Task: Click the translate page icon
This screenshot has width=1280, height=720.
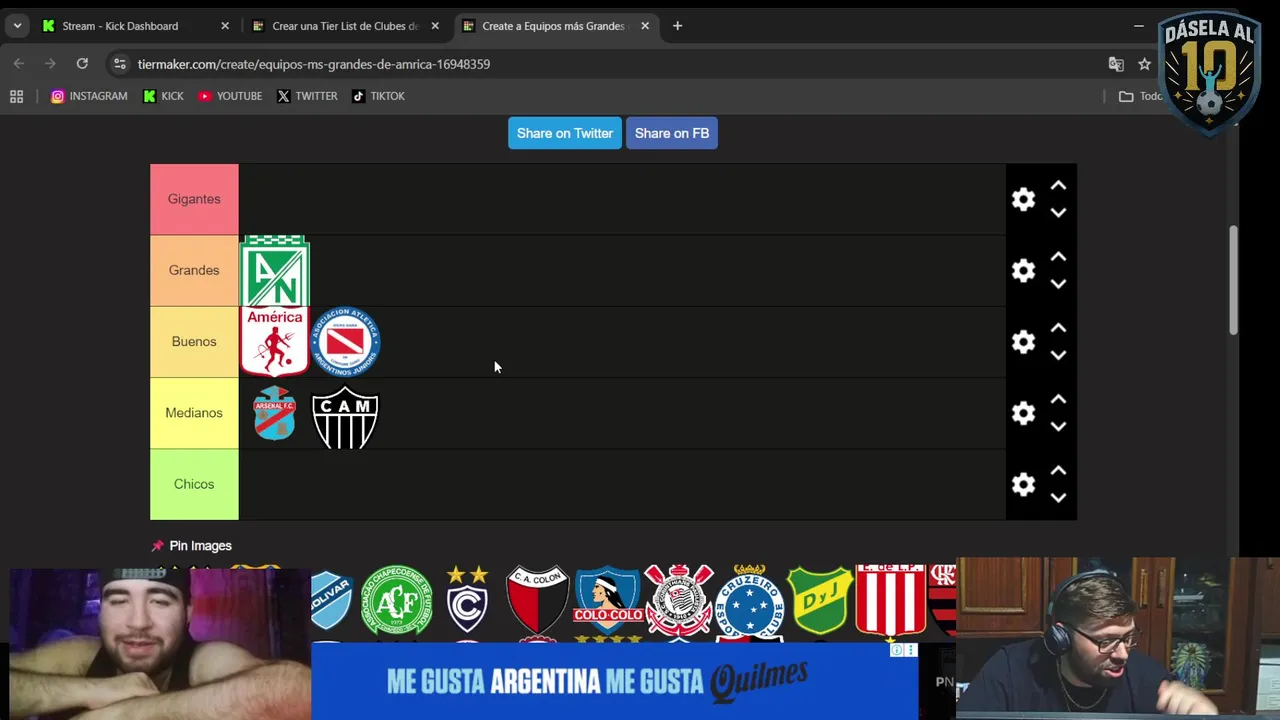Action: pyautogui.click(x=1116, y=64)
